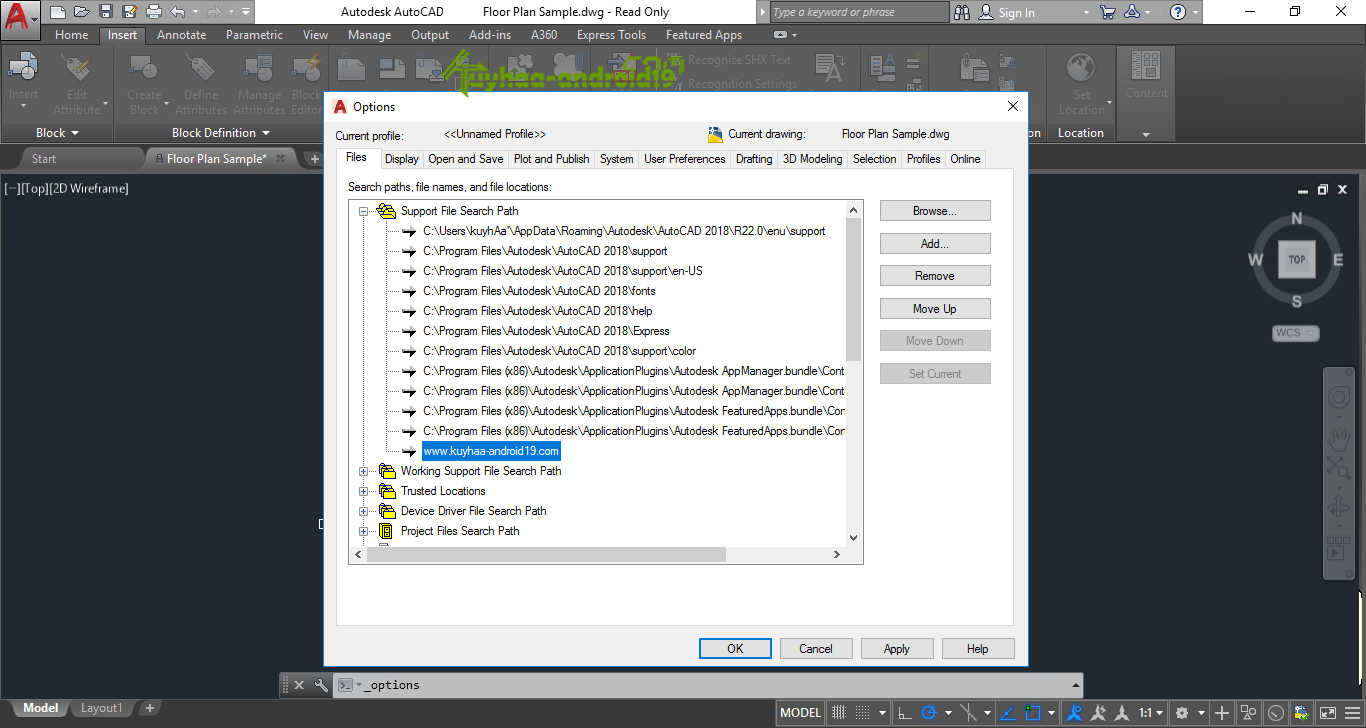Expand the Block Definition panel dropdown
This screenshot has width=1366, height=728.
tap(221, 133)
